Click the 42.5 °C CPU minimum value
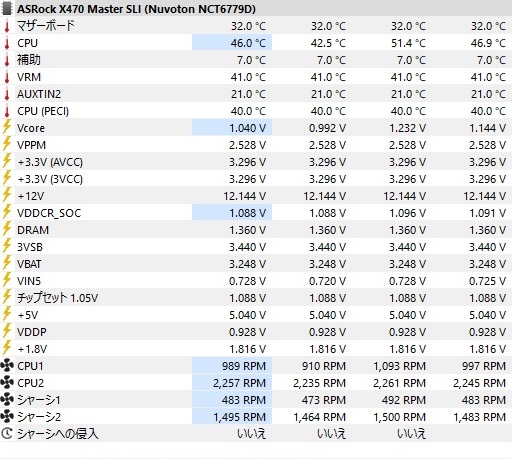Screen dimensions: 512x459 pos(328,43)
